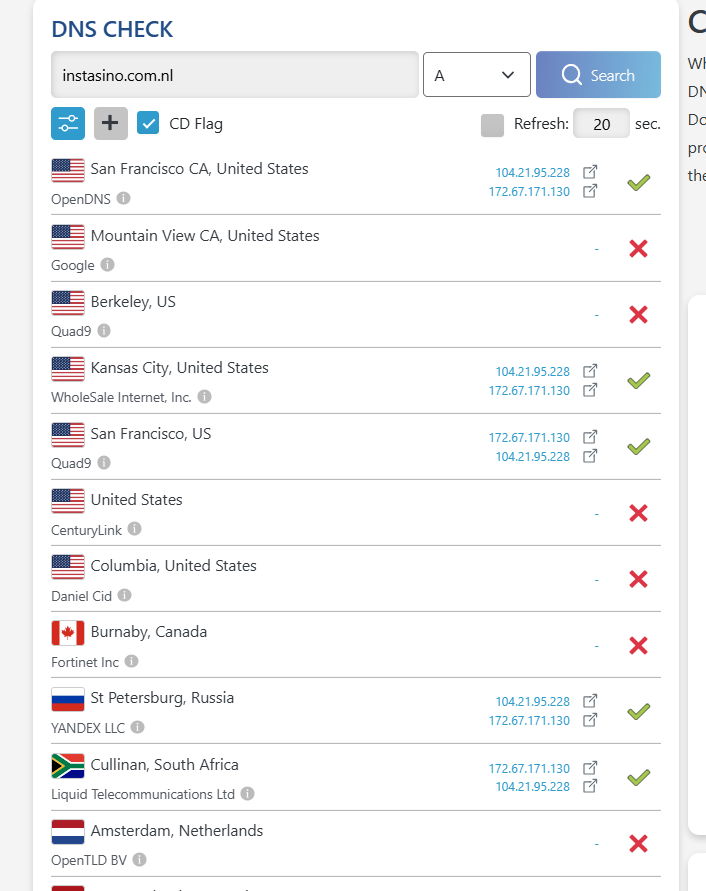Open external link for OpenDNS 104.21.95.228
Viewport: 706px width, 891px height.
tap(590, 172)
